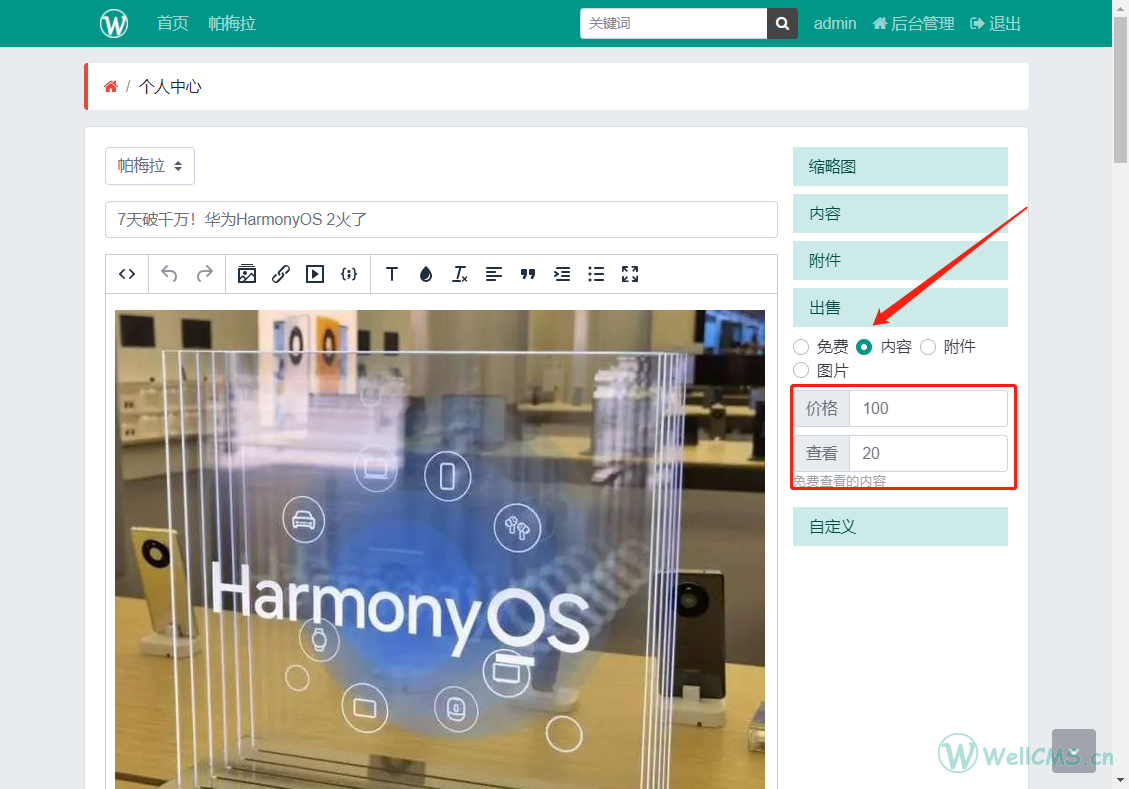The image size is (1129, 789).
Task: Select the 内容 sale radio option
Action: point(864,347)
